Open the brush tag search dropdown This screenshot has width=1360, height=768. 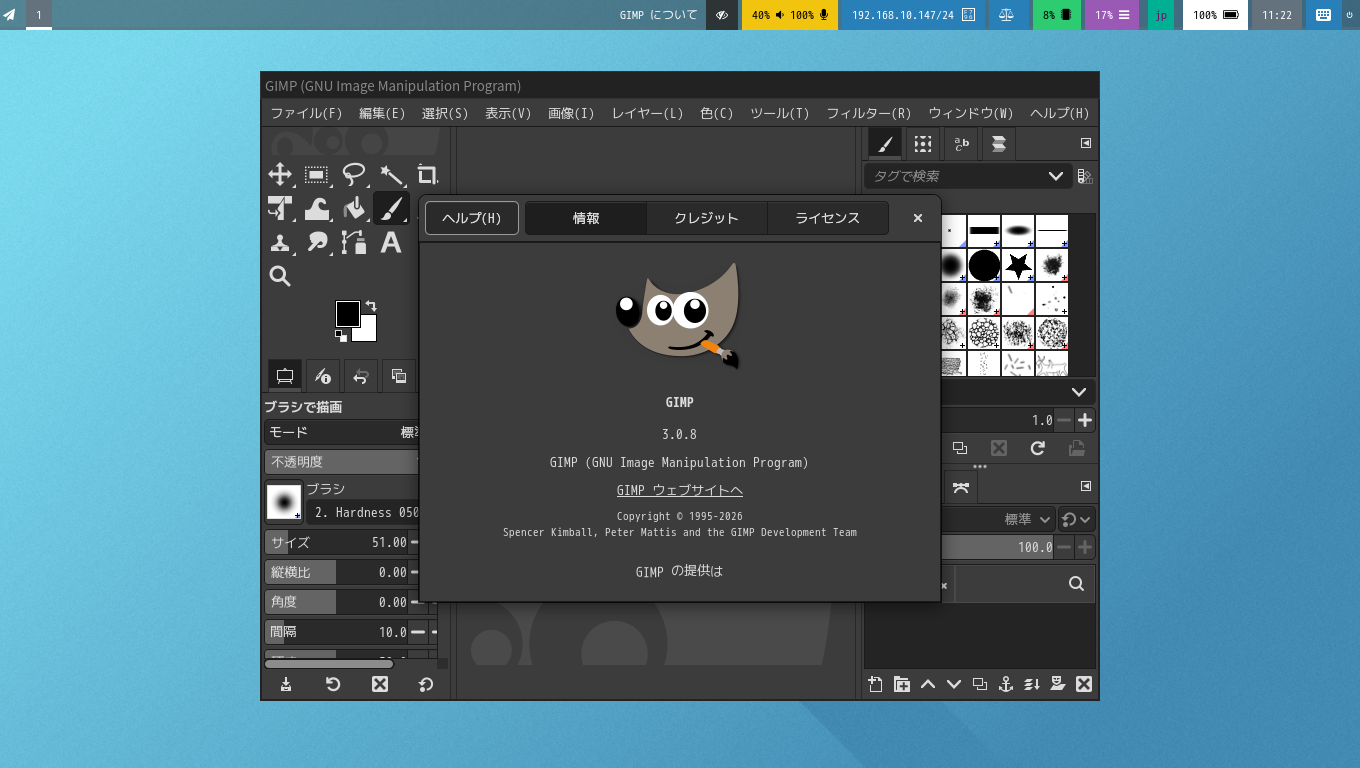1055,176
